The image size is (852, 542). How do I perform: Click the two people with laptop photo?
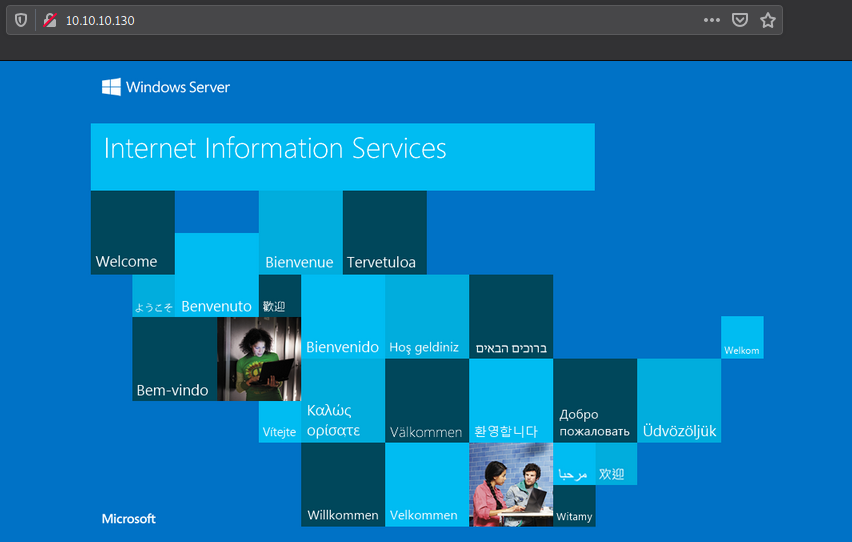511,484
